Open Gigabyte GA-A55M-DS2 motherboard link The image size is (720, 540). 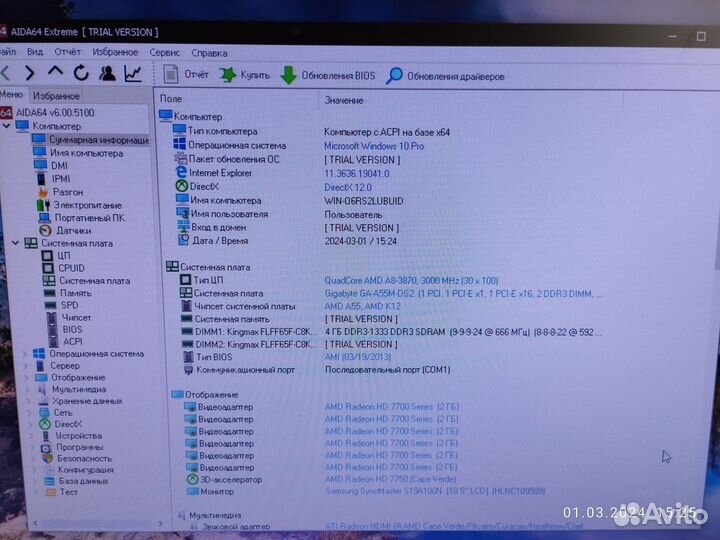click(463, 293)
